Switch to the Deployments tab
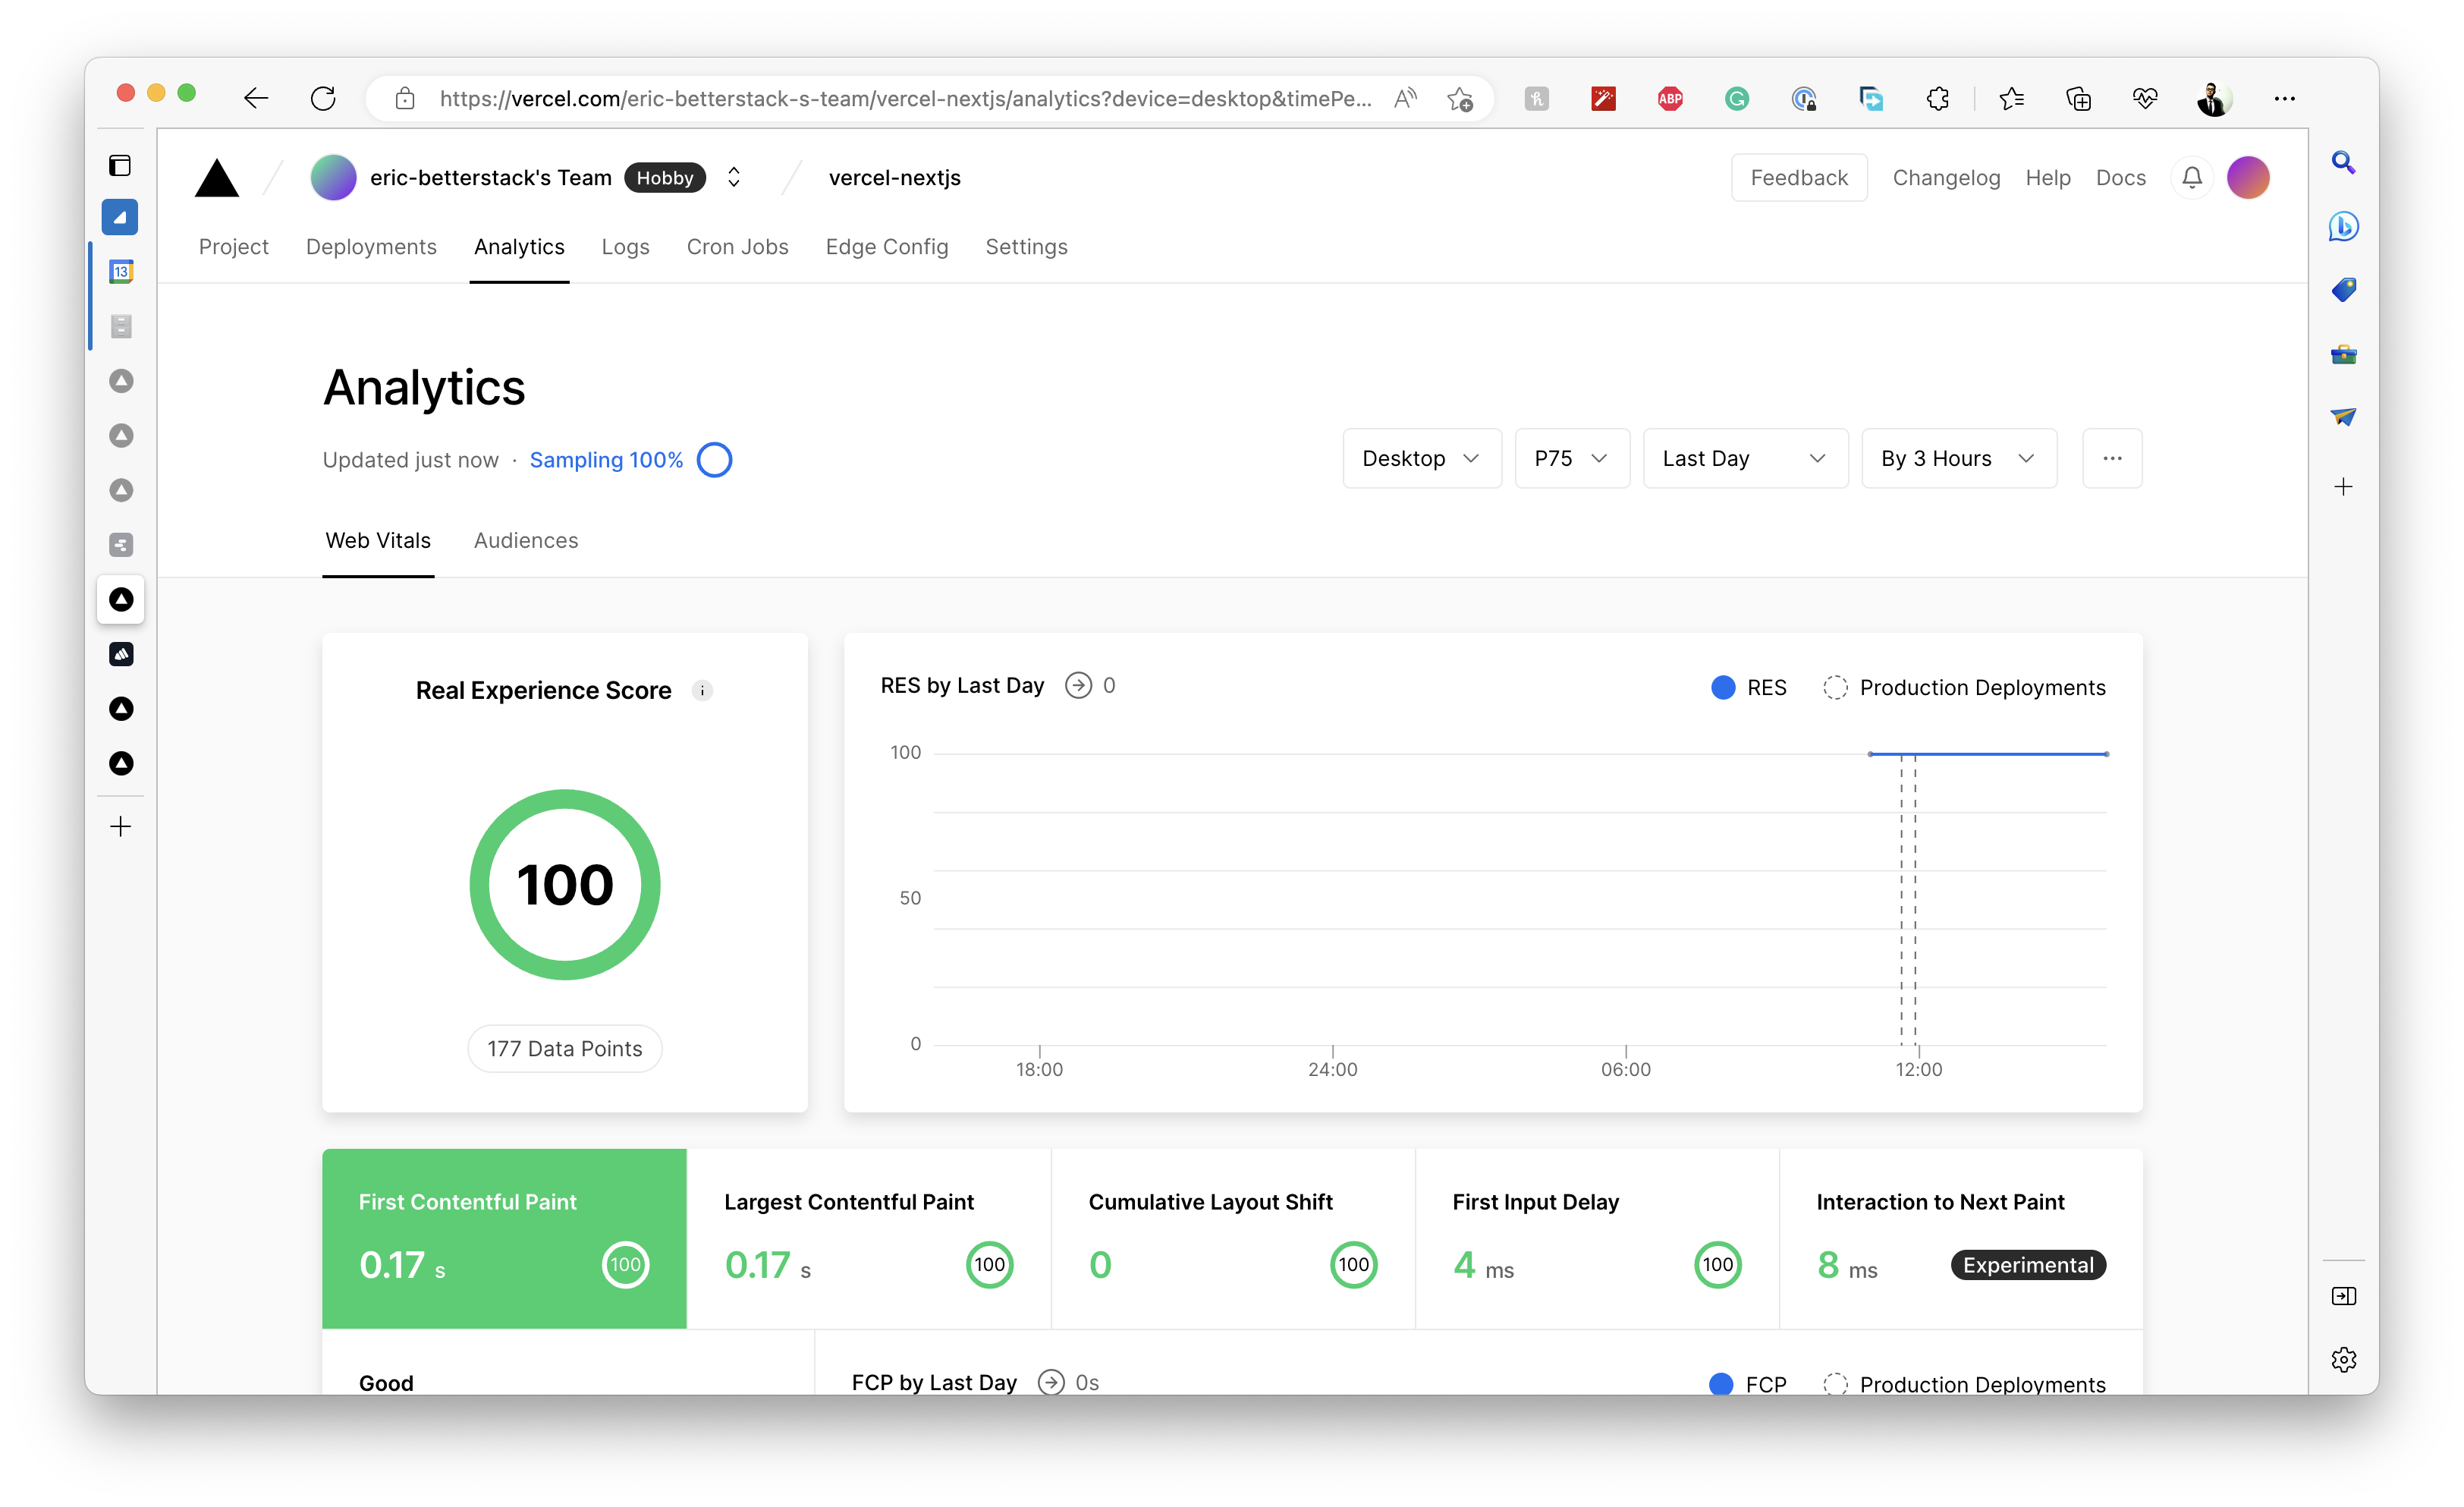Image resolution: width=2464 pixels, height=1507 pixels. [371, 246]
